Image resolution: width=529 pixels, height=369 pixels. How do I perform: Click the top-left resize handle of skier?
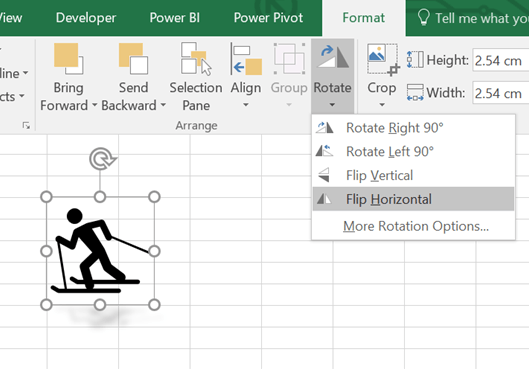pos(46,197)
